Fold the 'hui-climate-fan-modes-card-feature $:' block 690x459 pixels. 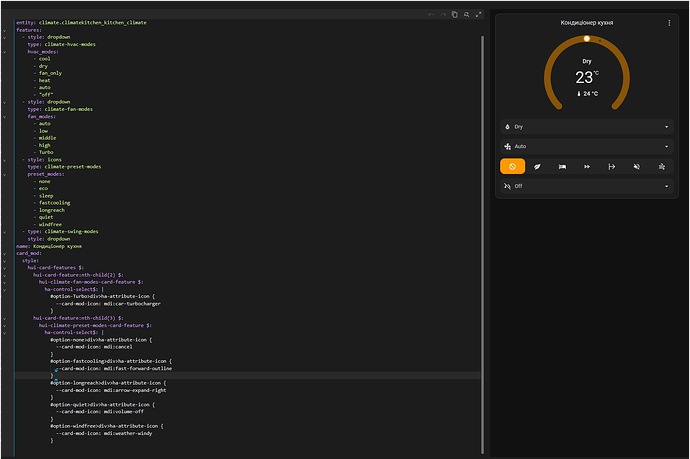click(4, 283)
